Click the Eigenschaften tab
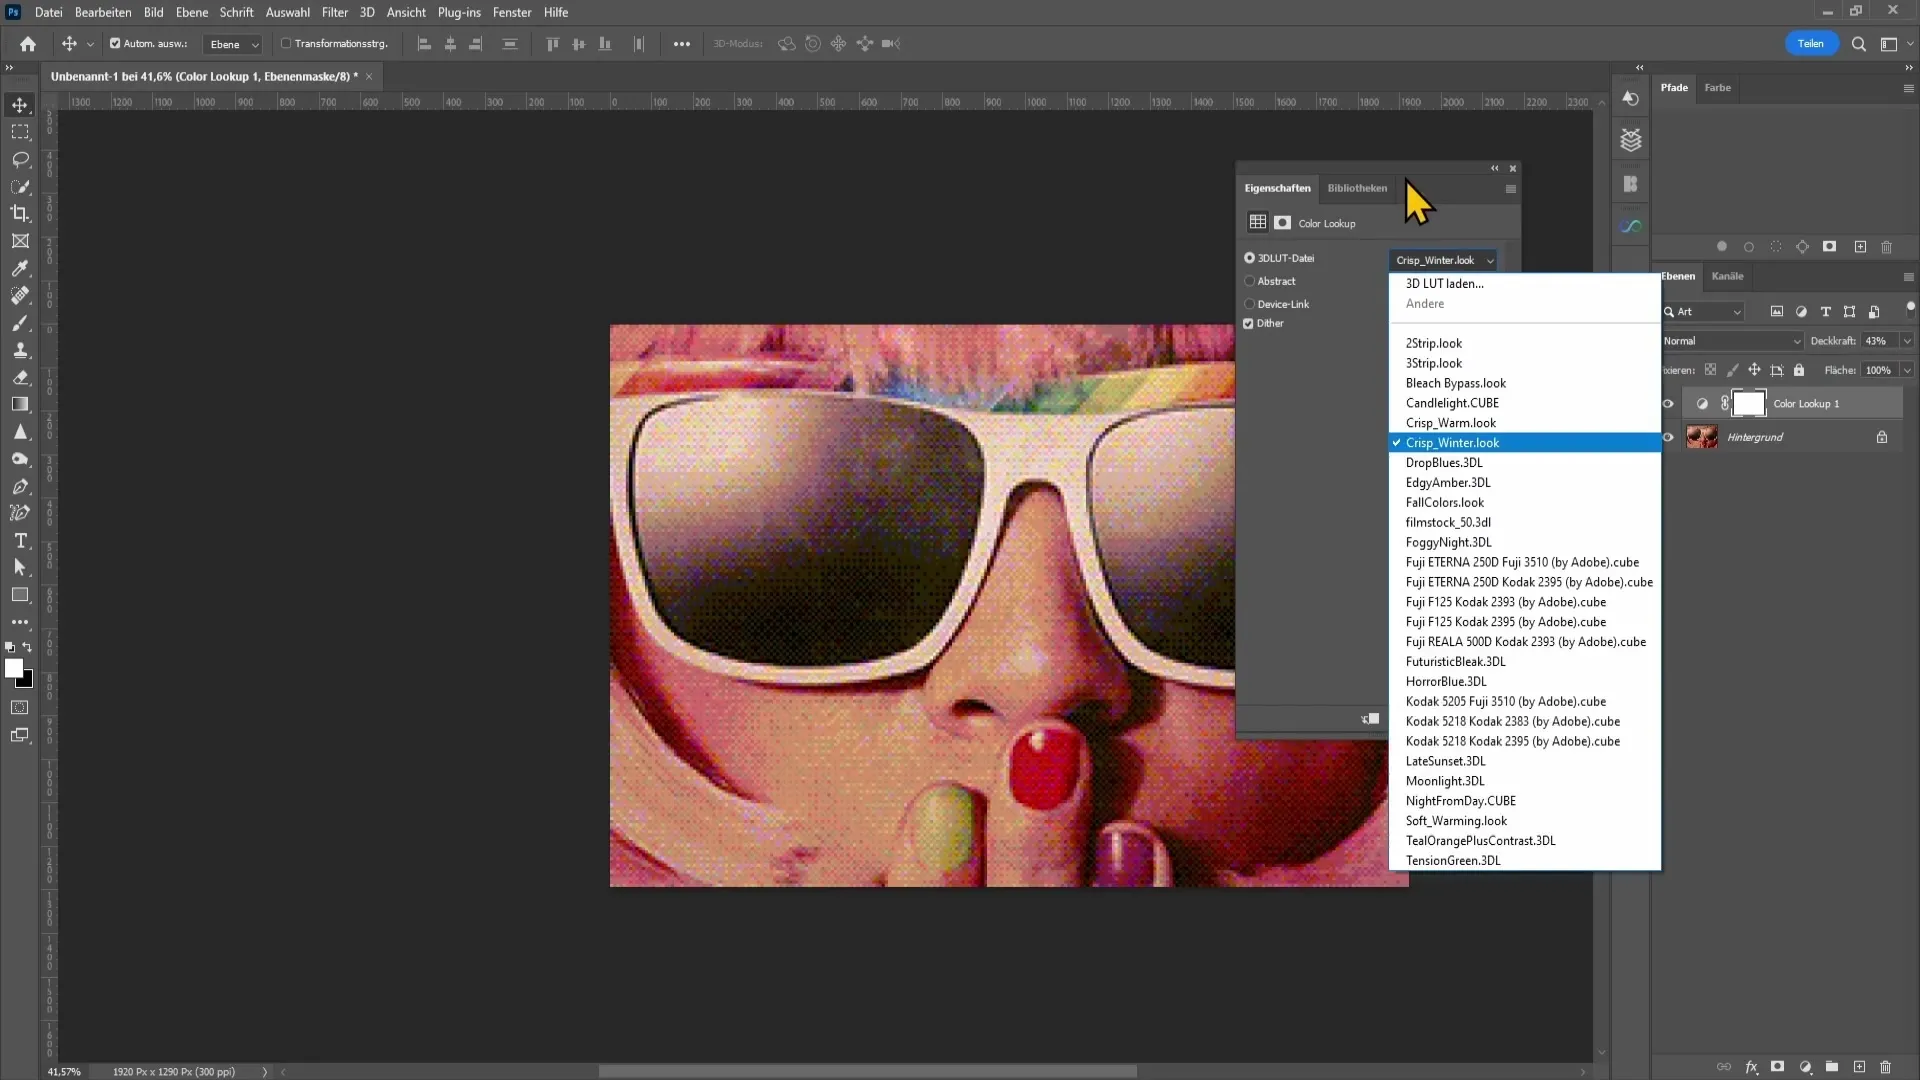The height and width of the screenshot is (1080, 1920). (x=1275, y=187)
